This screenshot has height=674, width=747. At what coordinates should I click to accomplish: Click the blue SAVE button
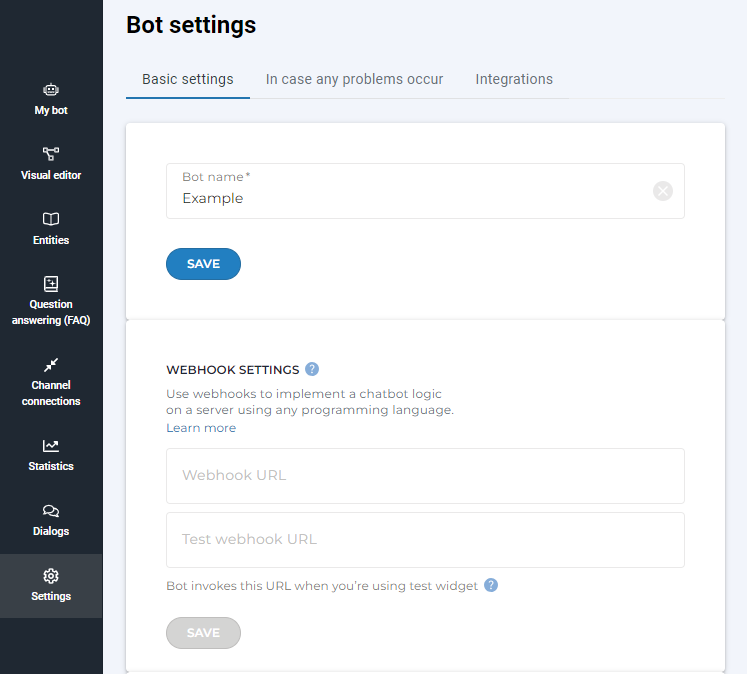tap(203, 264)
